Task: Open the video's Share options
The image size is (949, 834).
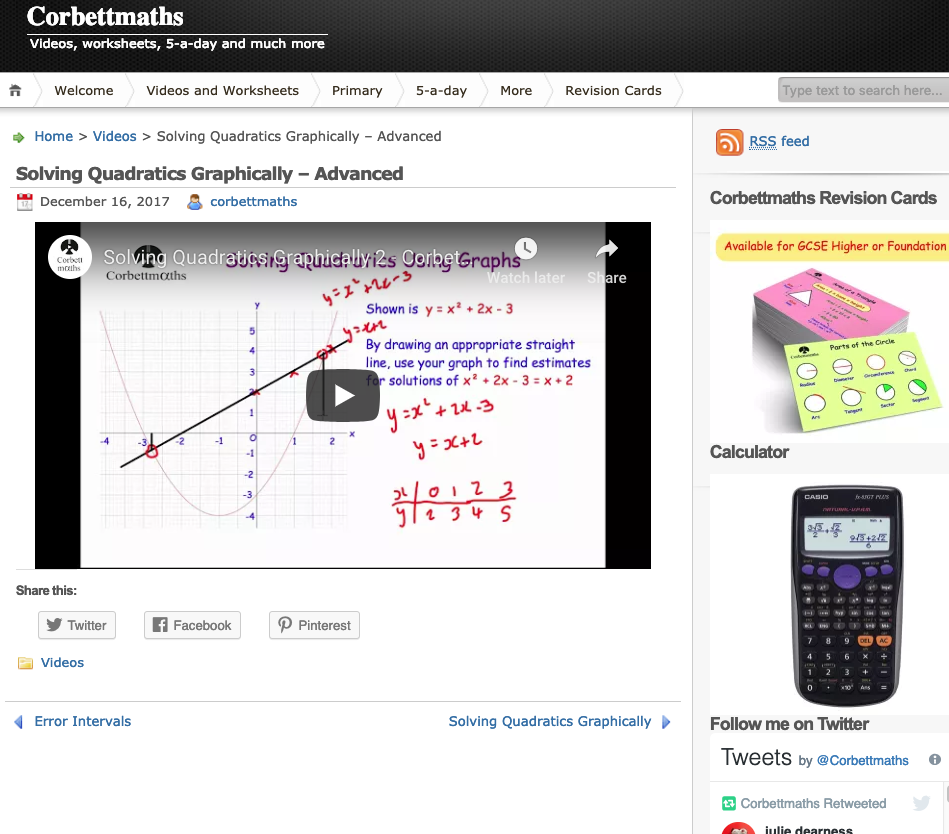Action: point(606,249)
